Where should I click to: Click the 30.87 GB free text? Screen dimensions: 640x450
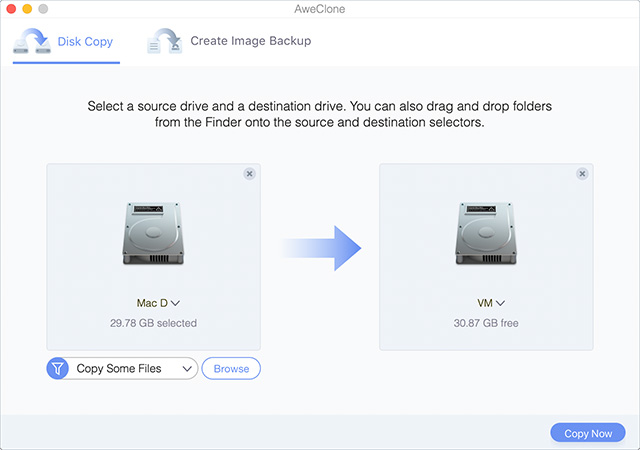(486, 323)
